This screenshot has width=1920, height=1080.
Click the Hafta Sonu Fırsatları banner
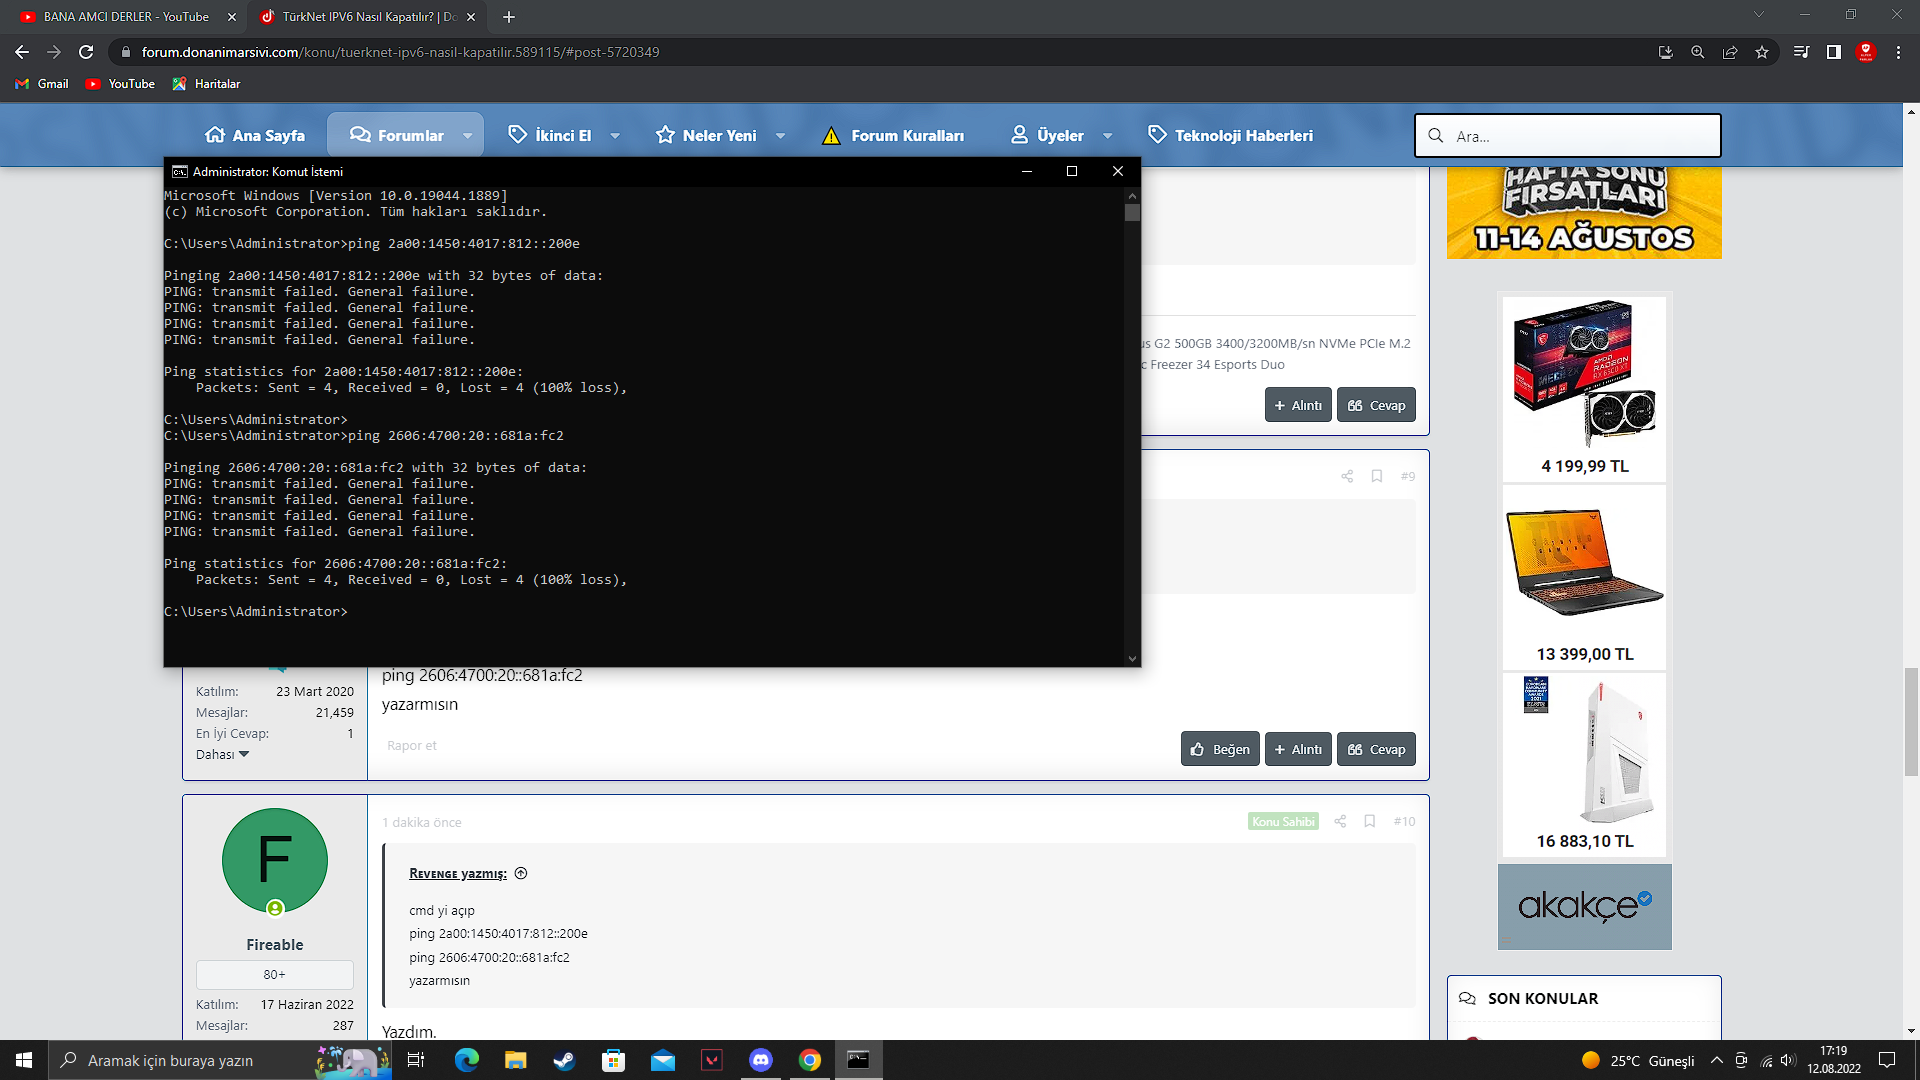point(1584,213)
